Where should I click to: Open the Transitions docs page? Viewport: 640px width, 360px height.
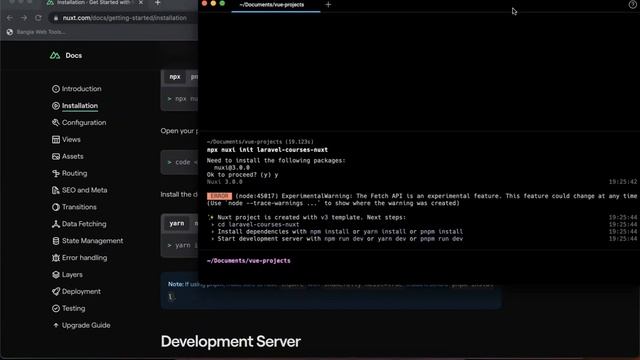click(x=79, y=207)
